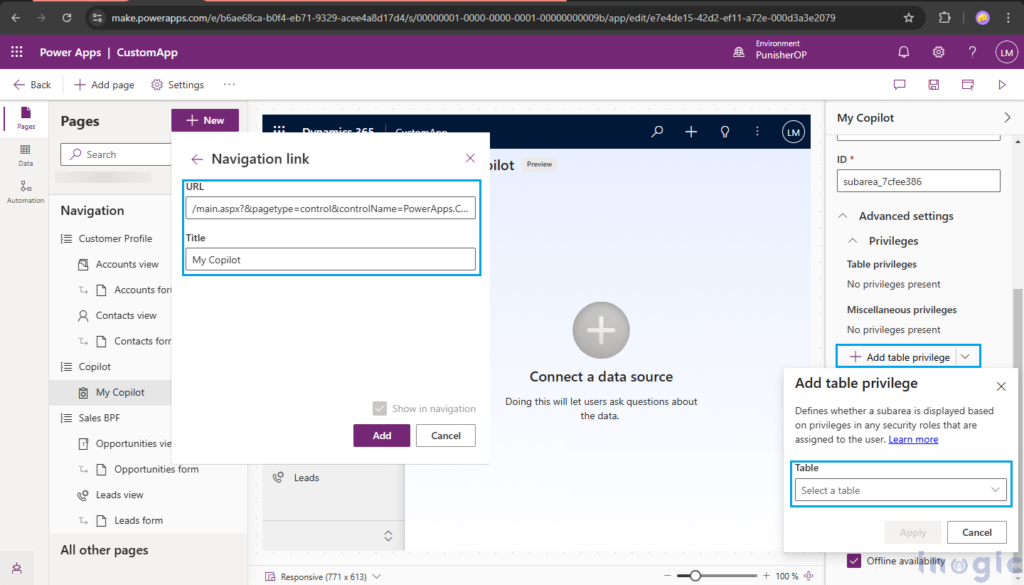The height and width of the screenshot is (585, 1024).
Task: Open notifications via the bell icon
Action: point(903,51)
